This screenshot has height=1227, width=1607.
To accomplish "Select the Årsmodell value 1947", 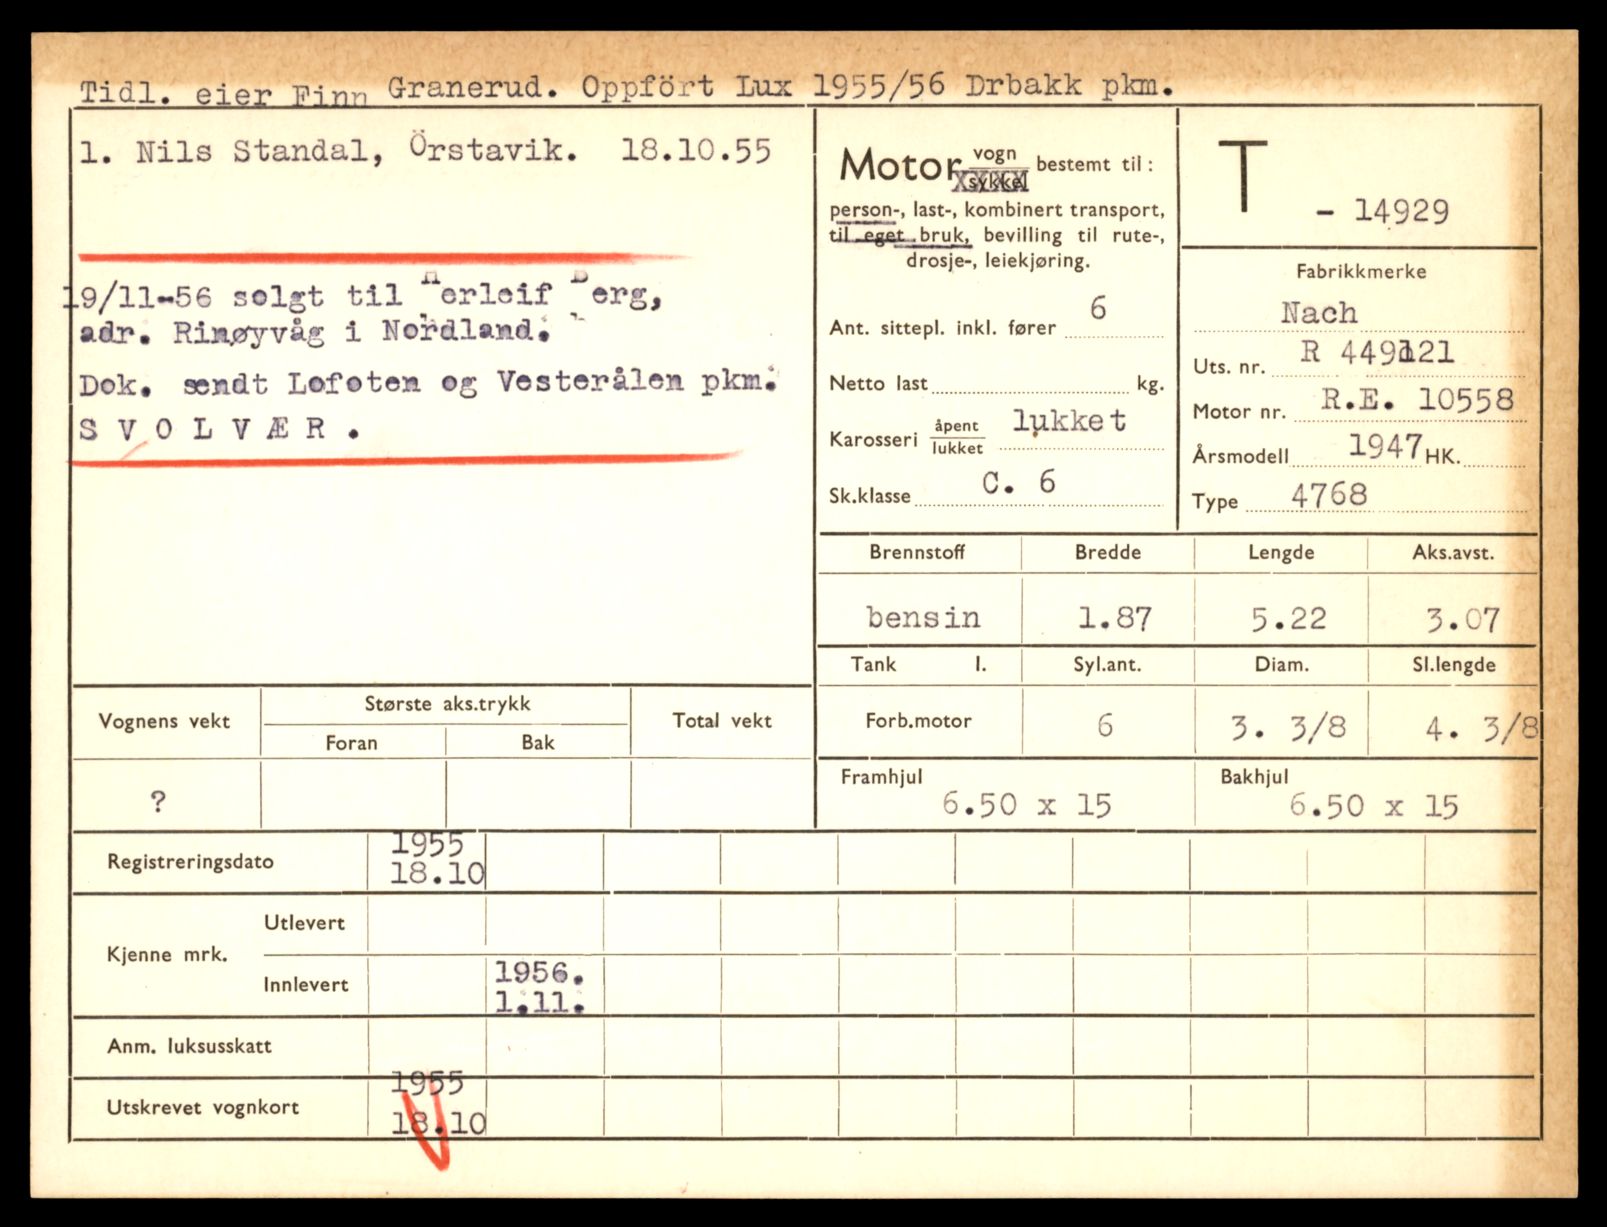I will [1385, 446].
